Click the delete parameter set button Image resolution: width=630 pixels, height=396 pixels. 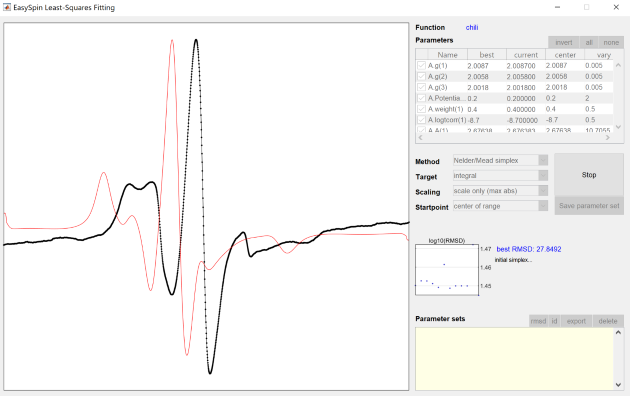tap(608, 321)
